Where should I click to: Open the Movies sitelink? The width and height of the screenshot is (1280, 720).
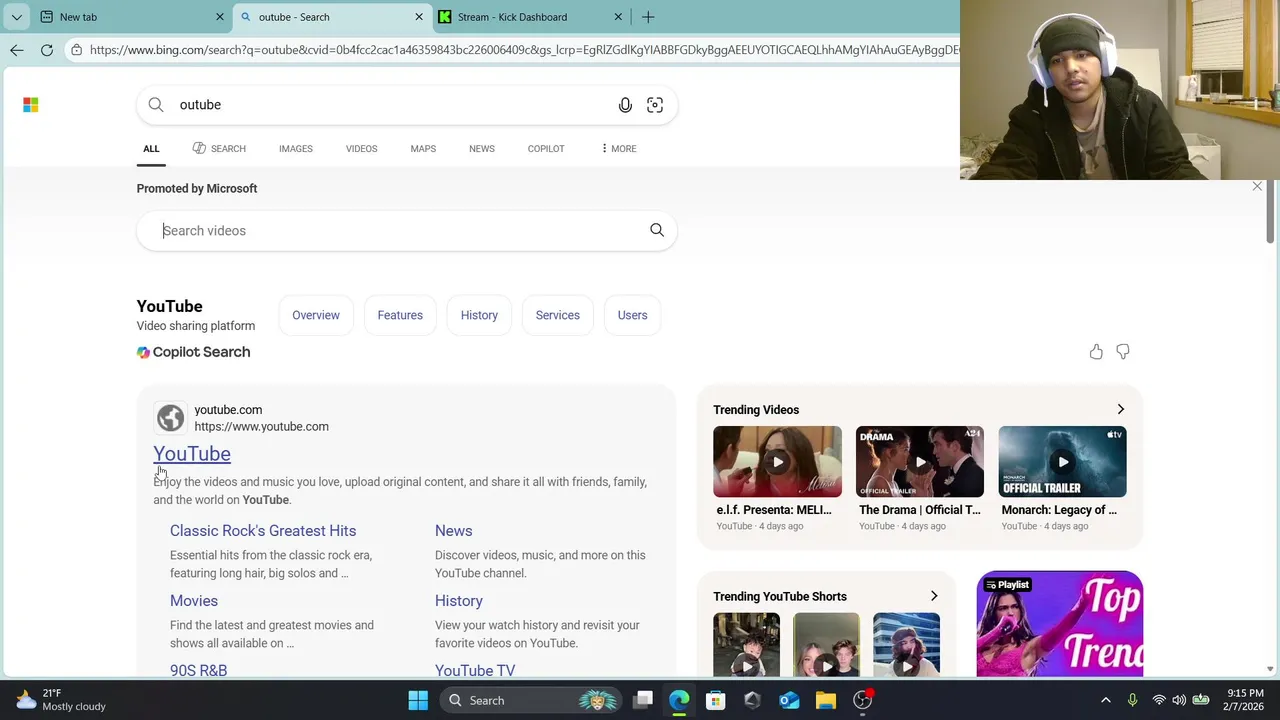point(194,601)
